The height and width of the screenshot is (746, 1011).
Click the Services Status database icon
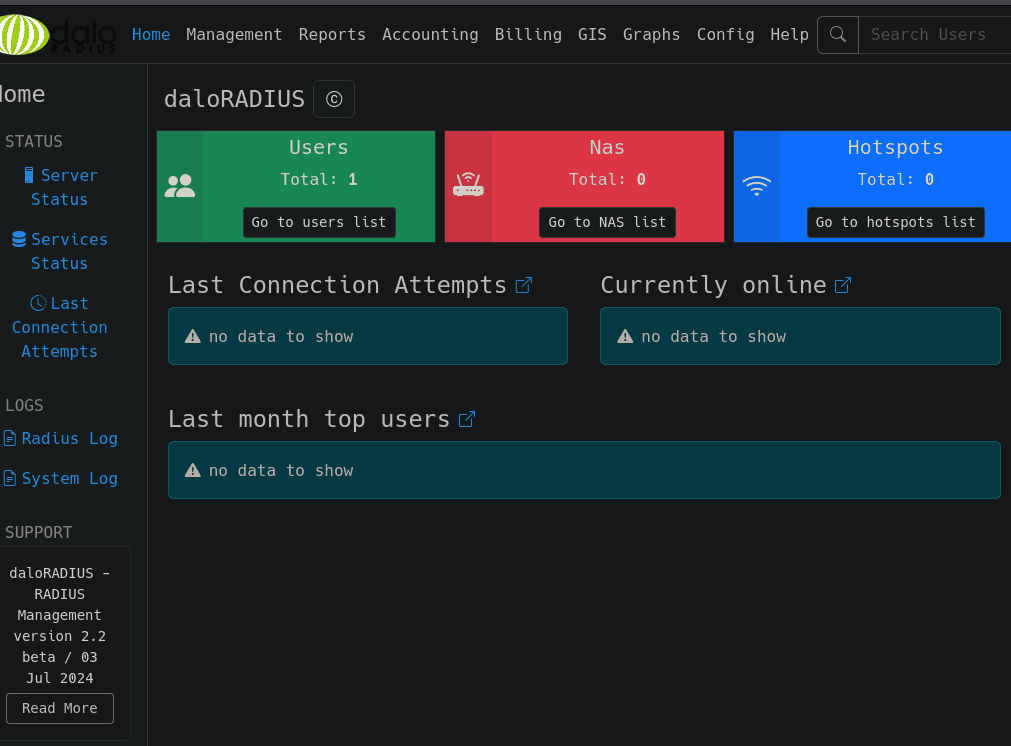(19, 239)
